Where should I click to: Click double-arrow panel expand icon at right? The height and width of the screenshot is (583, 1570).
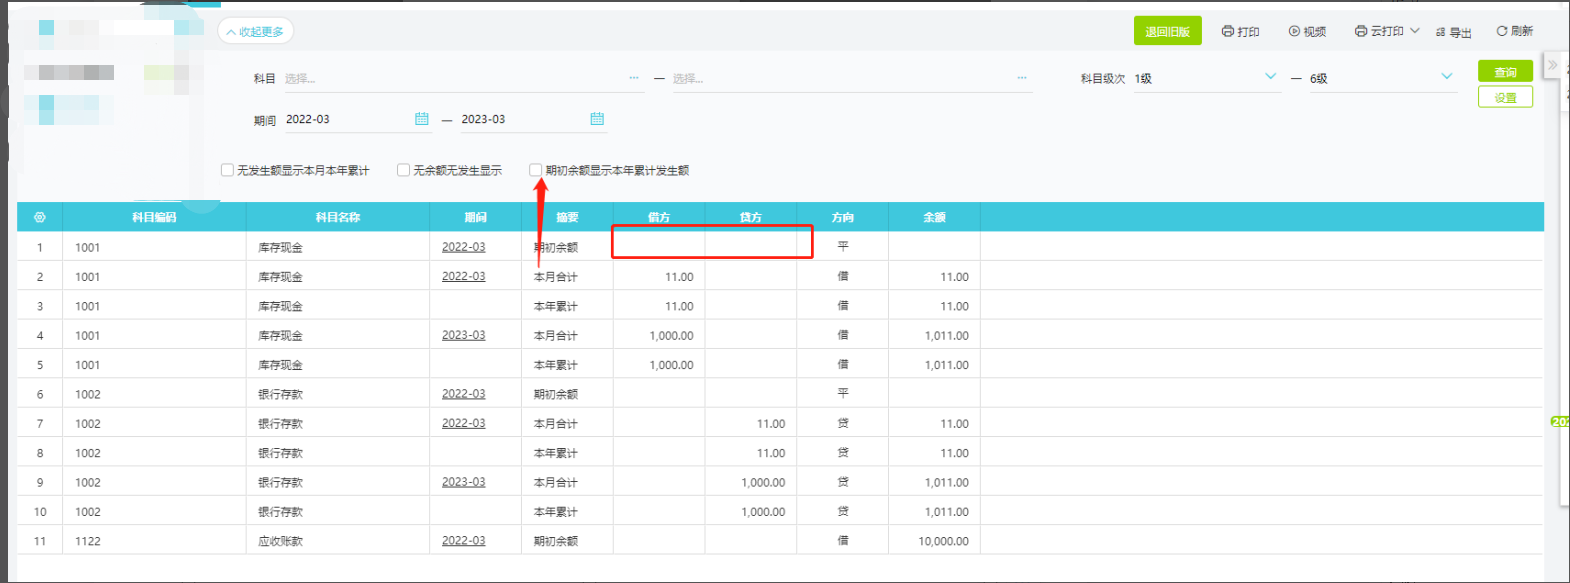click(1553, 66)
